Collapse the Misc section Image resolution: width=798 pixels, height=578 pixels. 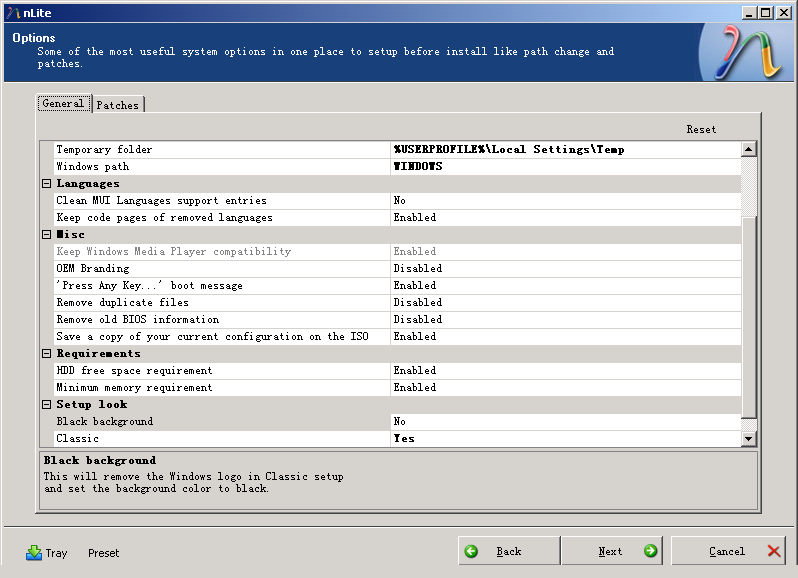click(x=46, y=235)
